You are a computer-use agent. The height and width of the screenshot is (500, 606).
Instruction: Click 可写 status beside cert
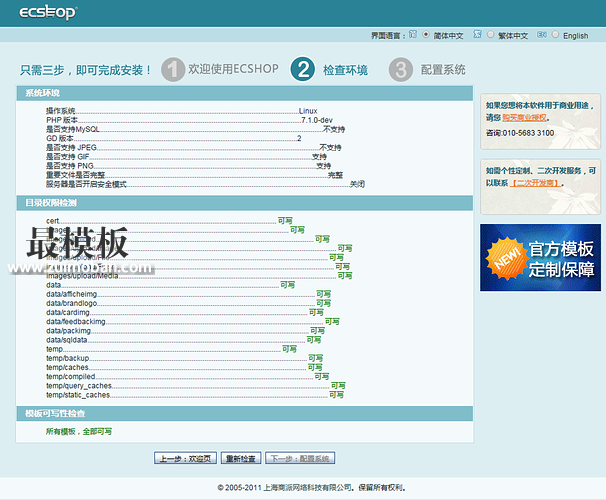point(285,221)
